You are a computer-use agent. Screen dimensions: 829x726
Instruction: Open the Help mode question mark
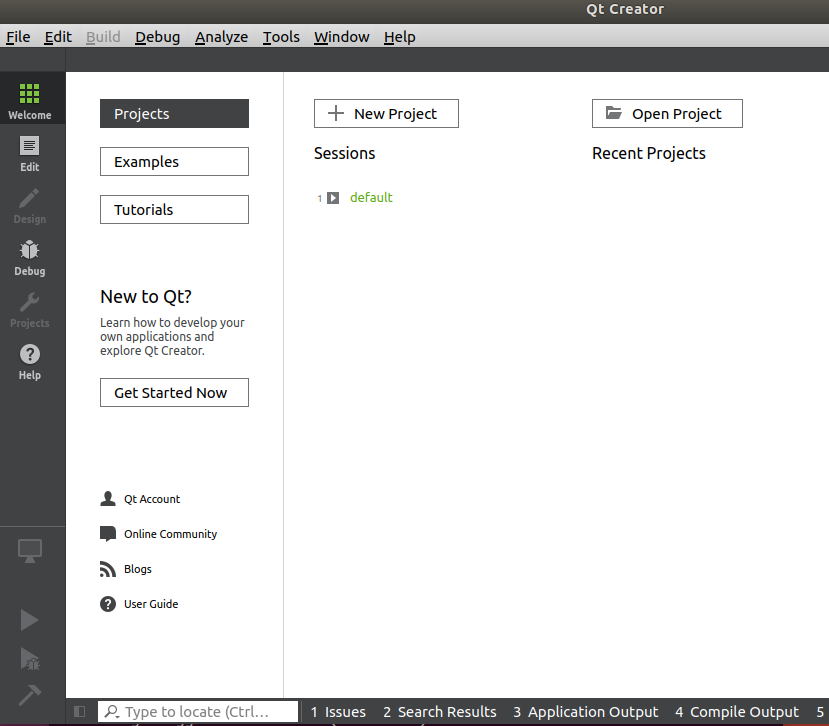click(30, 354)
